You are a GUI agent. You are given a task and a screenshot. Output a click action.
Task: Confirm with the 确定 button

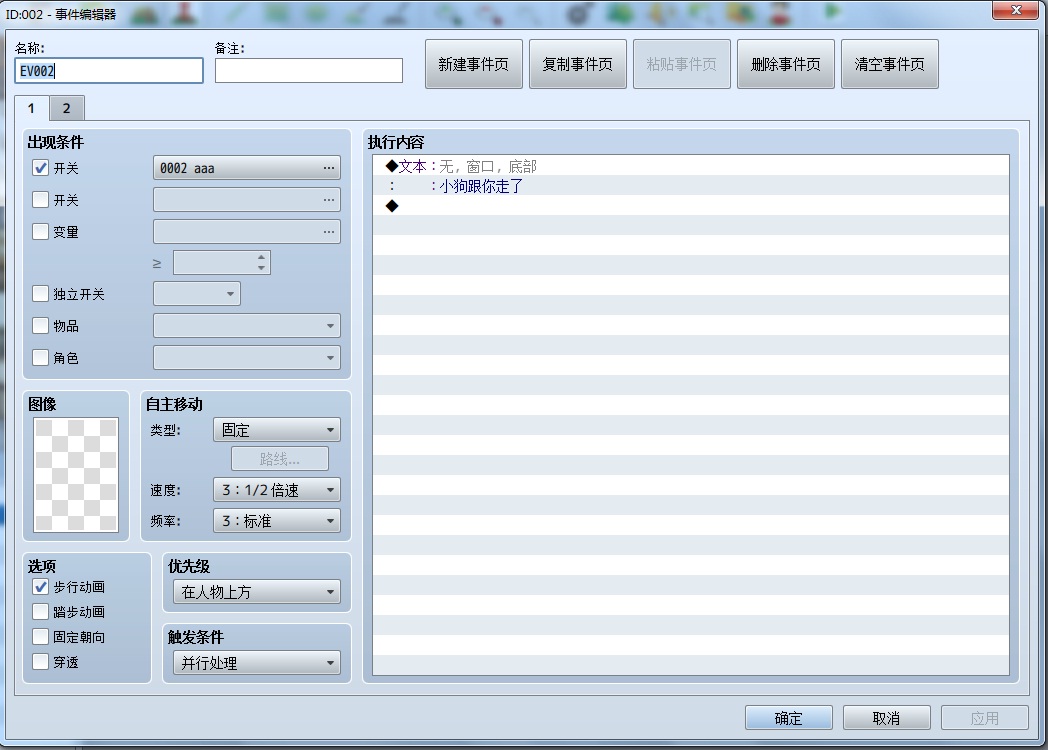click(789, 718)
